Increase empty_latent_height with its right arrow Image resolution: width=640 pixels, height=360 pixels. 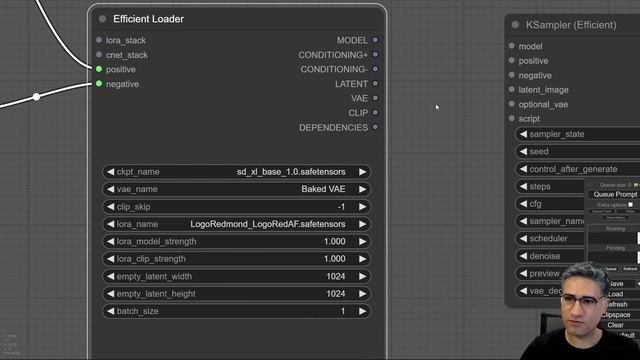362,294
